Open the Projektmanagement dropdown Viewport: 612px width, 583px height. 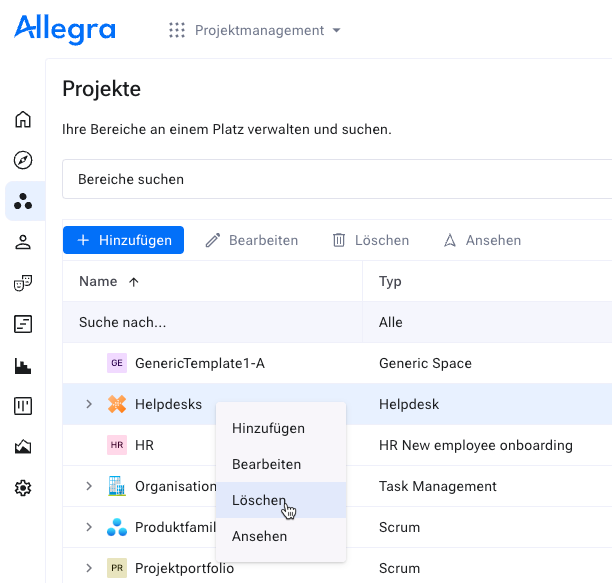267,30
